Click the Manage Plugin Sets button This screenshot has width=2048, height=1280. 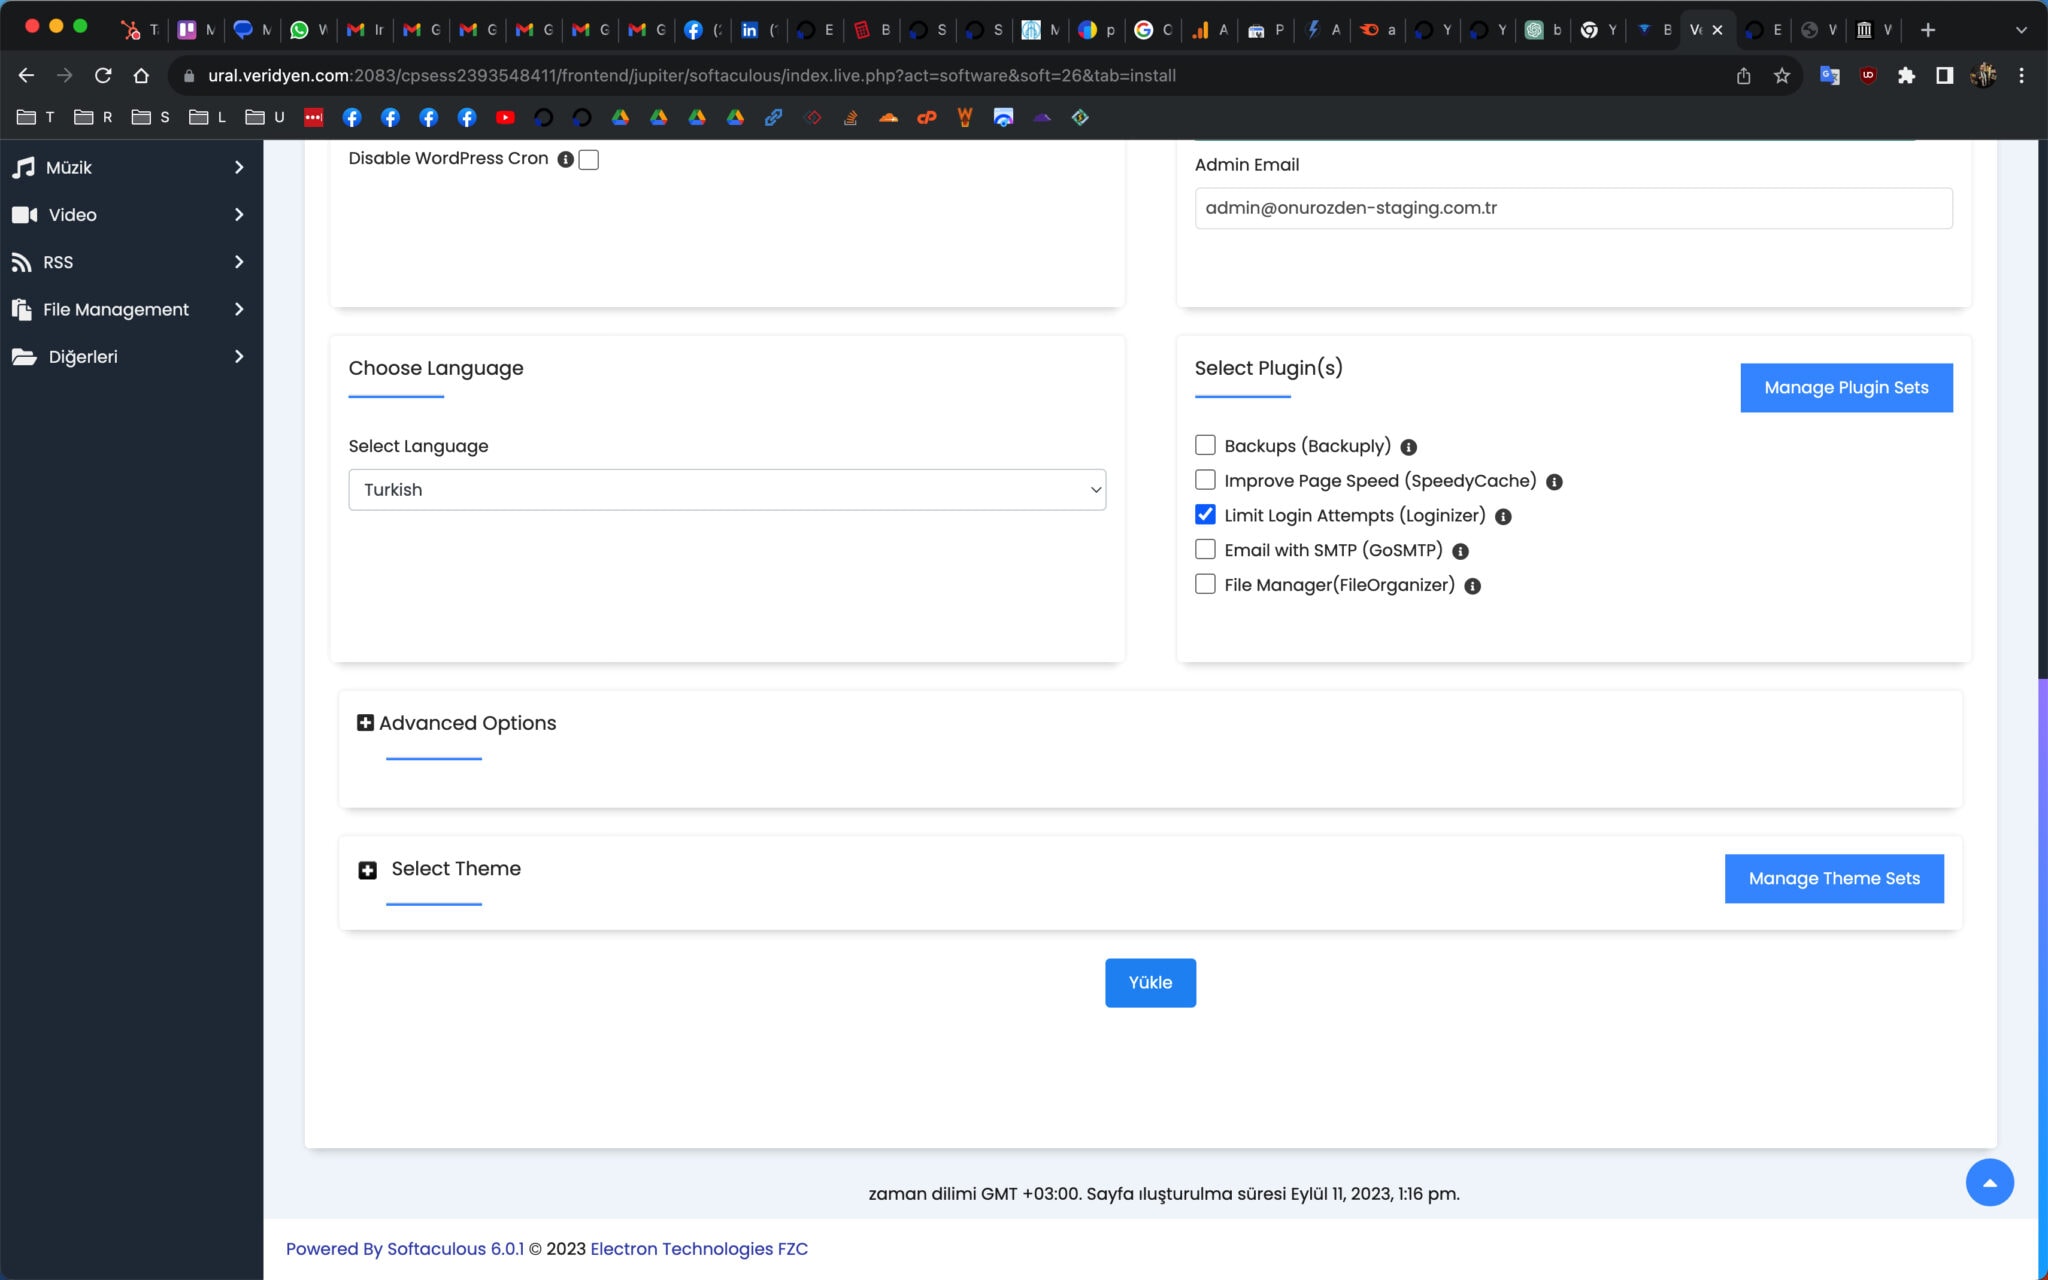coord(1846,388)
